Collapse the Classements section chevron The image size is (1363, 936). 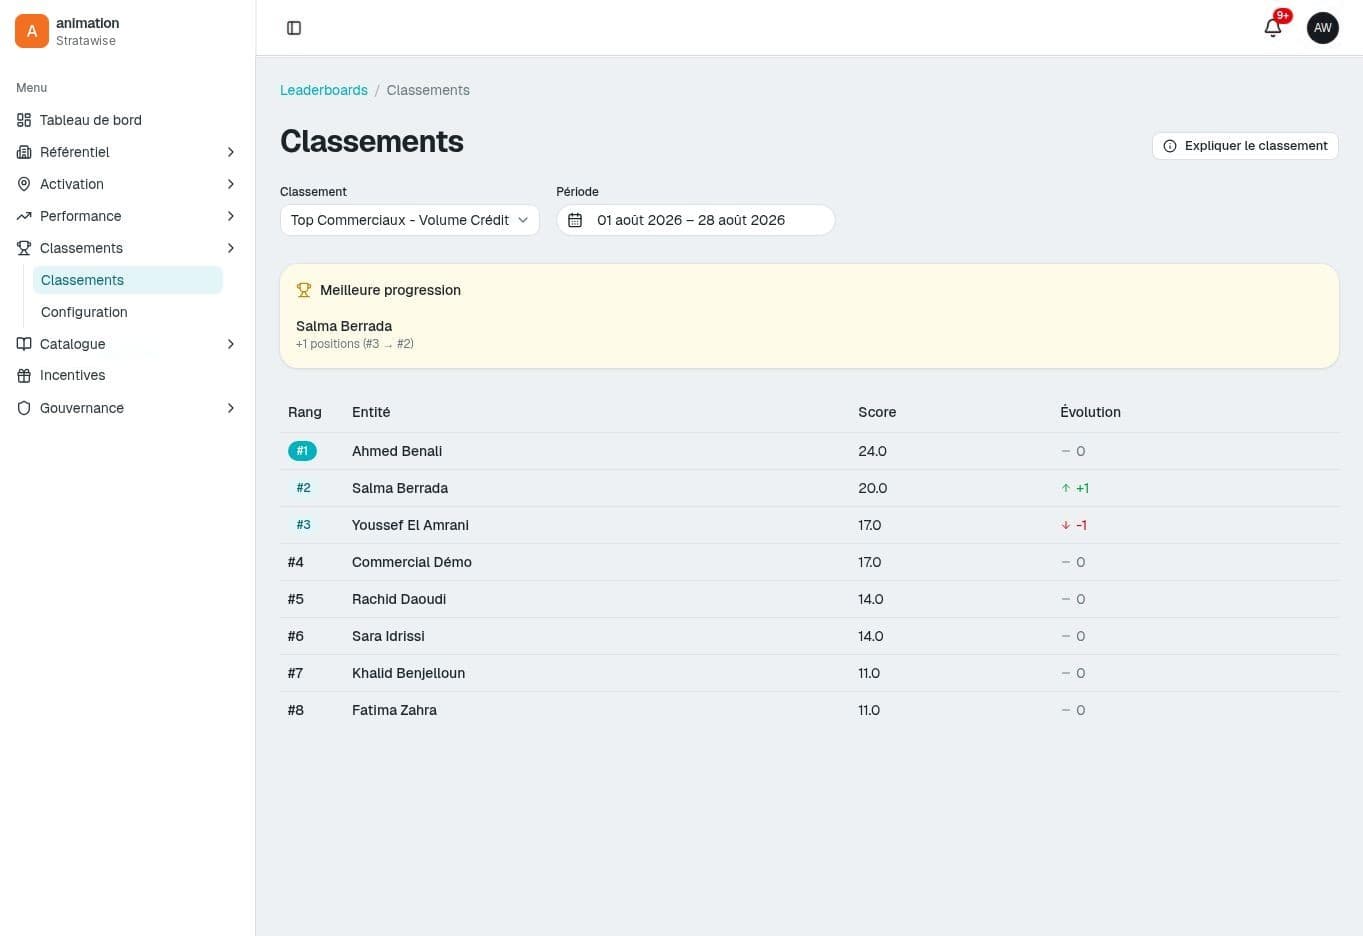coord(231,248)
